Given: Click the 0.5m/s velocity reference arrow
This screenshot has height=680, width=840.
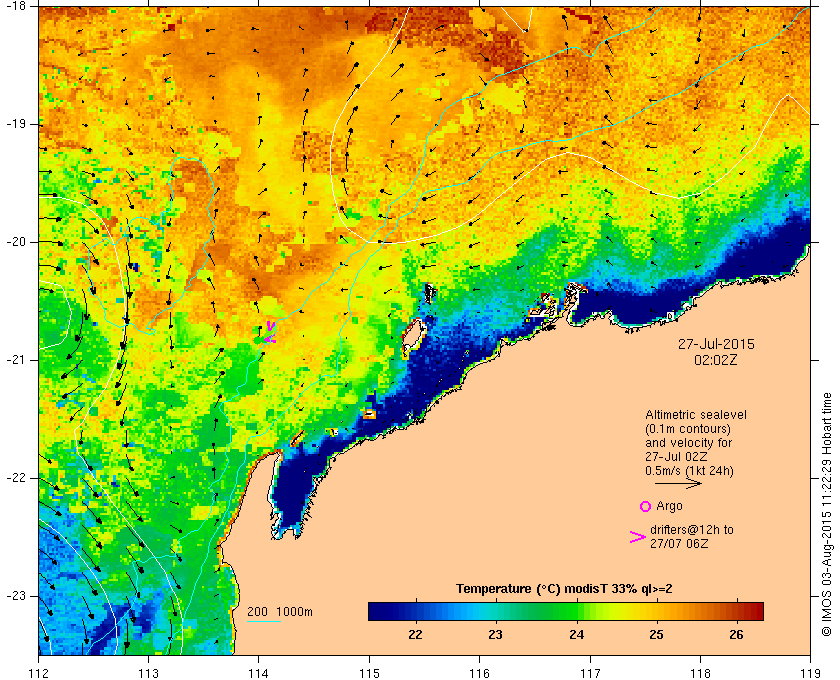Looking at the screenshot, I should pyautogui.click(x=678, y=483).
